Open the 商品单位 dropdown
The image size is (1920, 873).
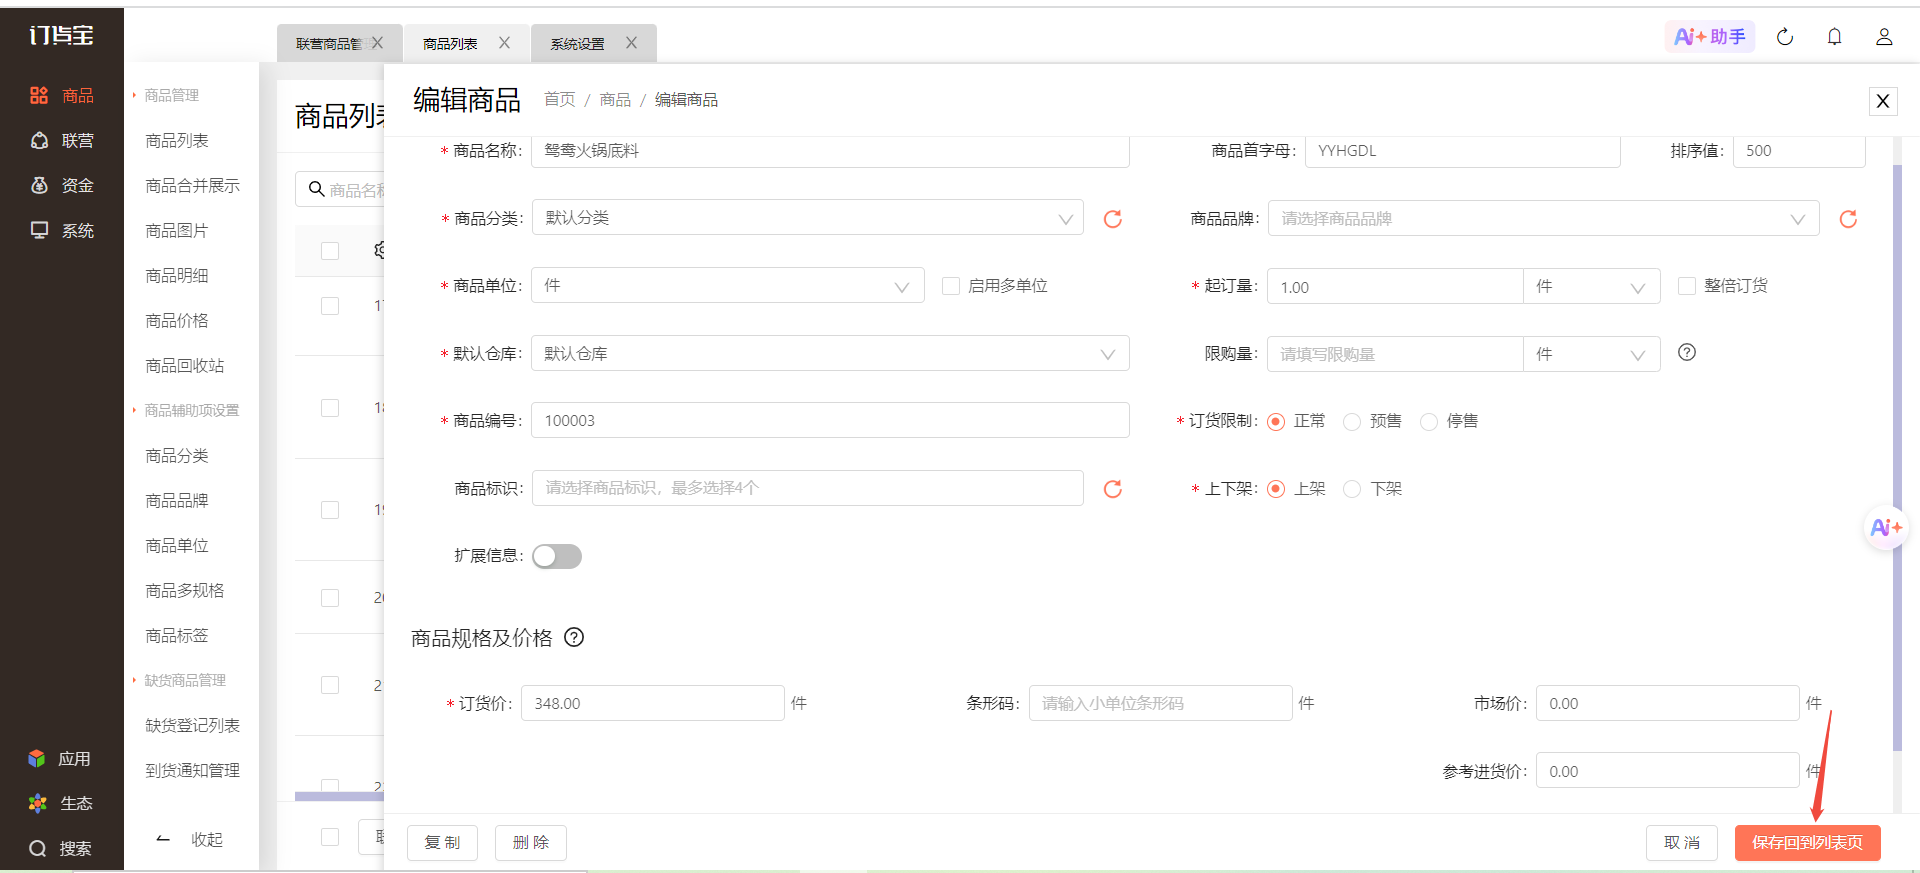(x=728, y=286)
